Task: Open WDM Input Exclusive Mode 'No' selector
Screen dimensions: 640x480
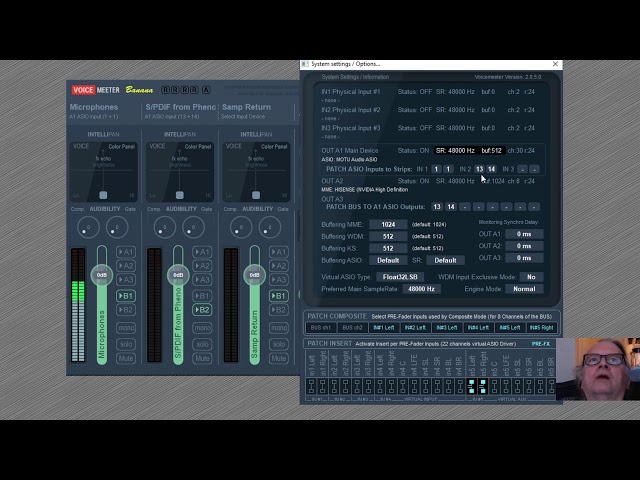Action: 531,277
